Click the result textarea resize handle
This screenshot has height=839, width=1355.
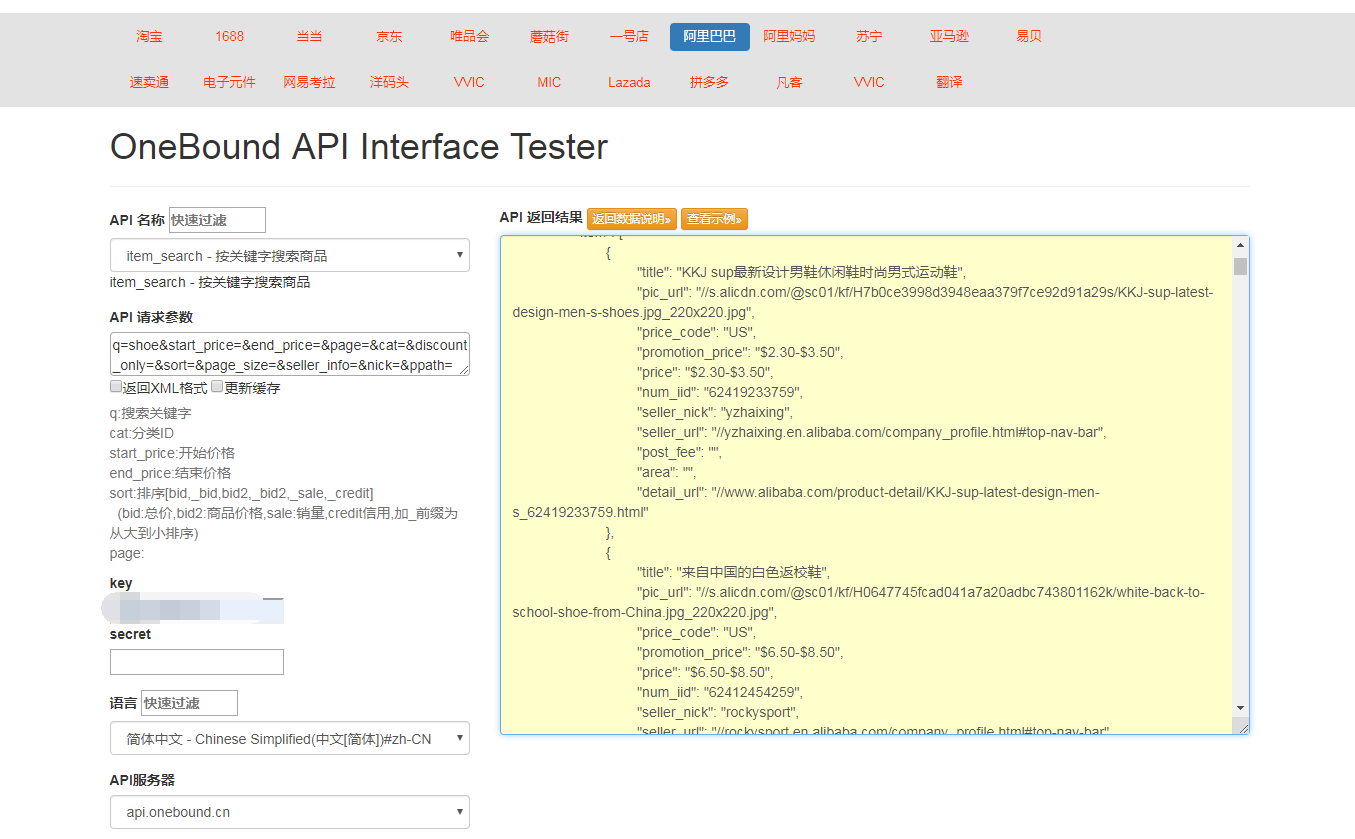pyautogui.click(x=1241, y=726)
